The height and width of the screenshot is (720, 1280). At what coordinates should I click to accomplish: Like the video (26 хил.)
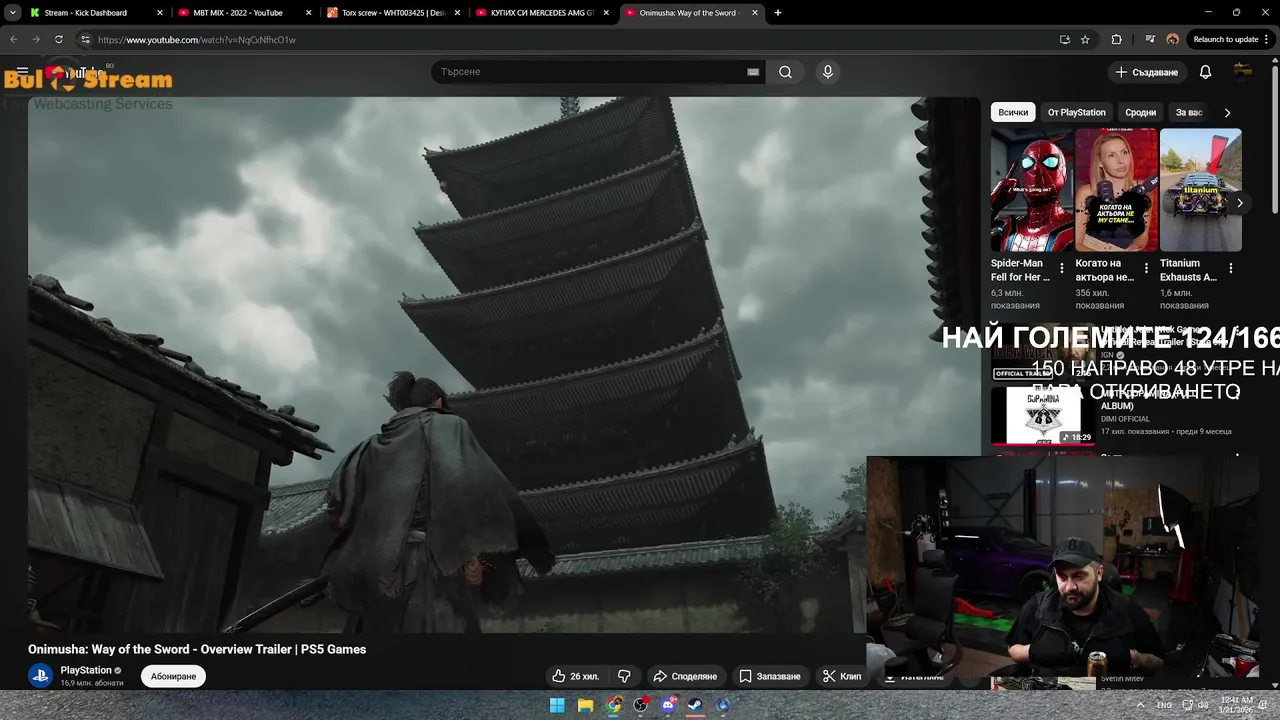coord(575,676)
